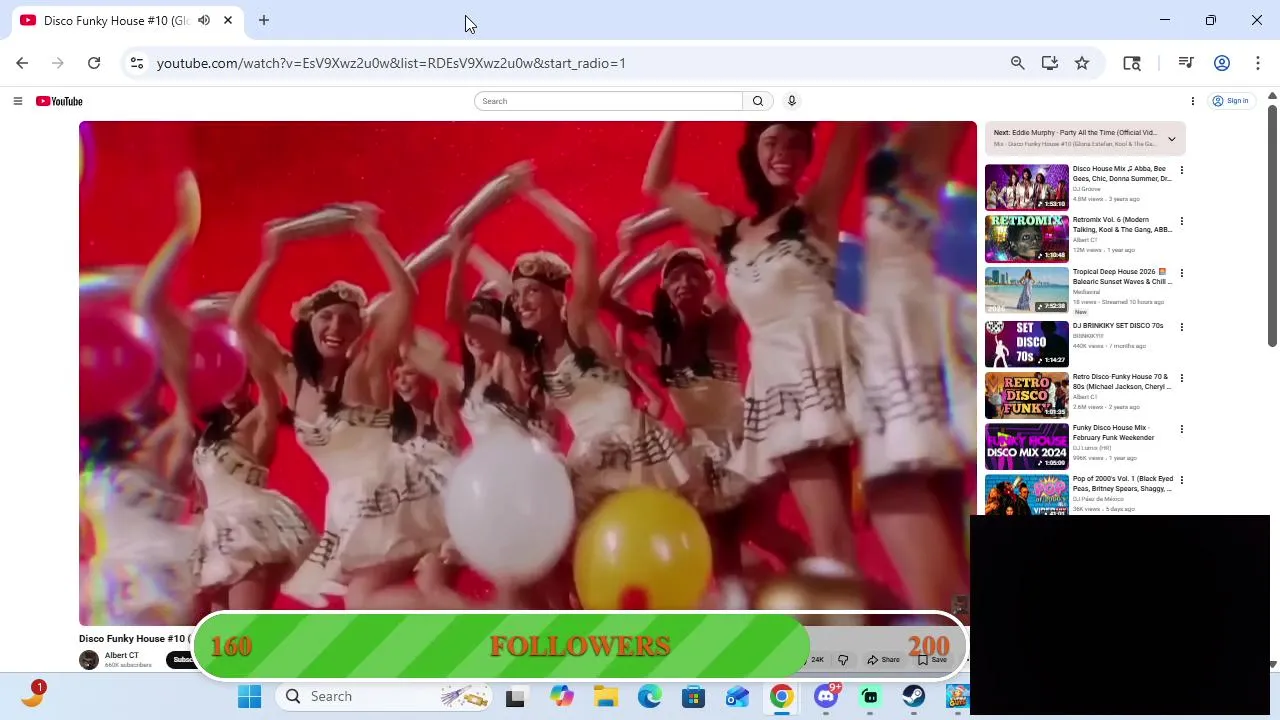This screenshot has height=720, width=1280.
Task: Open Microsoft Store from the taskbar
Action: click(693, 697)
